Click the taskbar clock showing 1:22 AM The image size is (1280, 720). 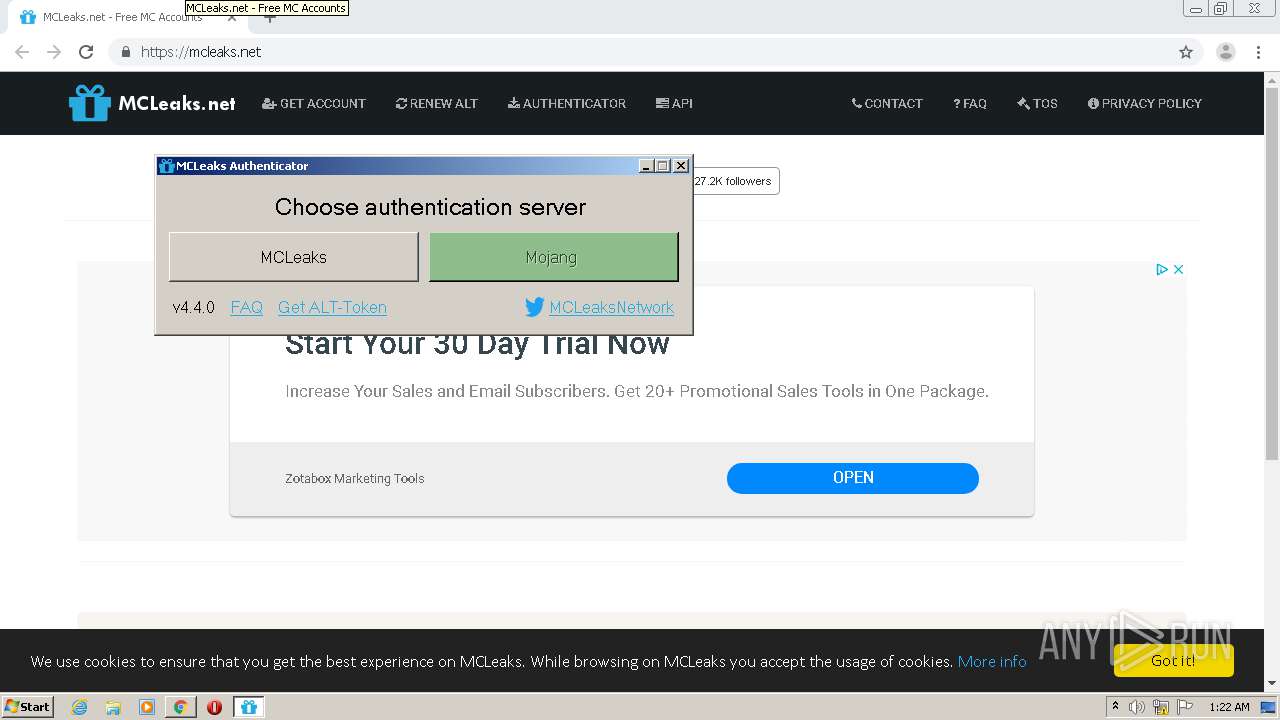point(1229,707)
